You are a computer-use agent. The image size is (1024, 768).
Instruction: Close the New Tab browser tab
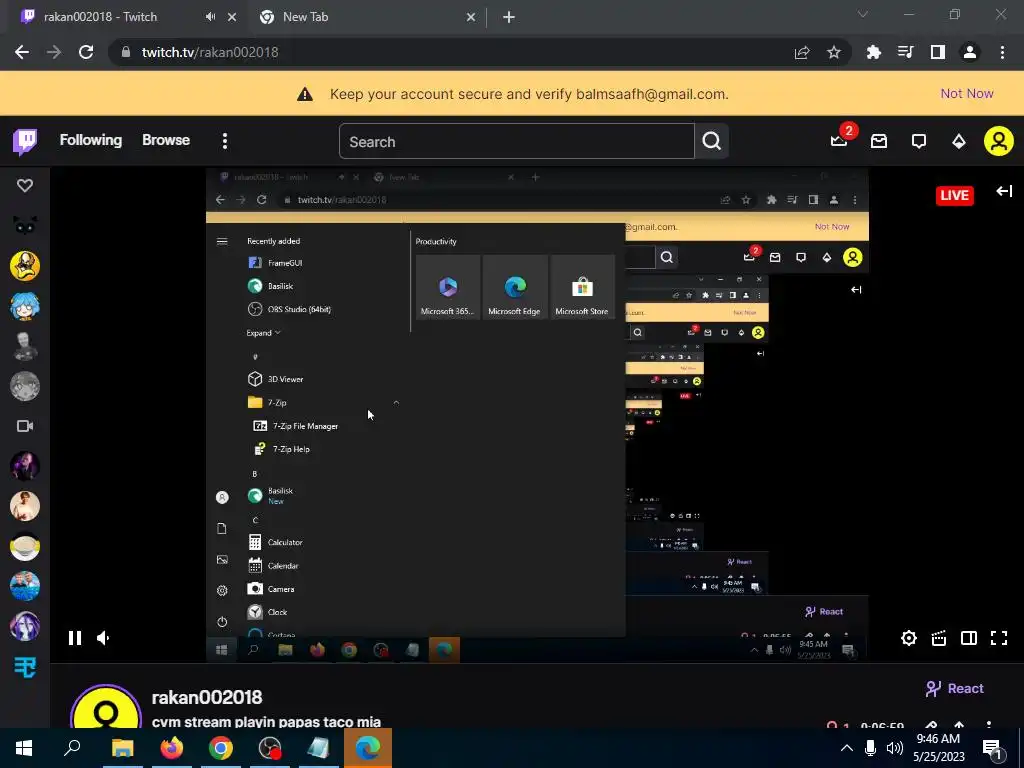(x=471, y=17)
